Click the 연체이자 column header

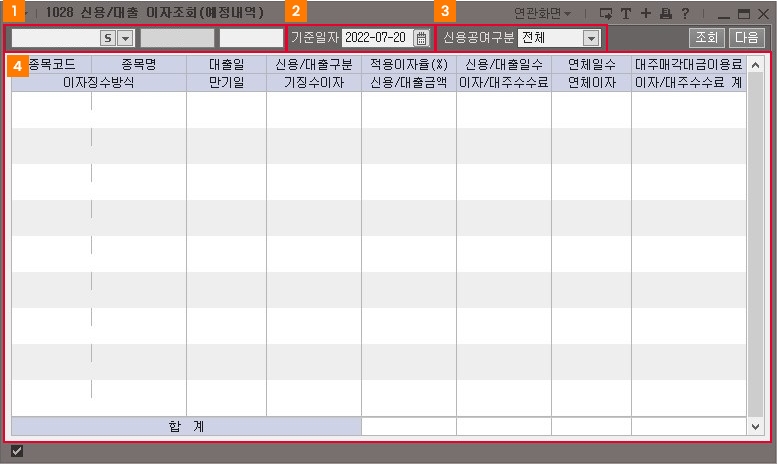coord(592,82)
